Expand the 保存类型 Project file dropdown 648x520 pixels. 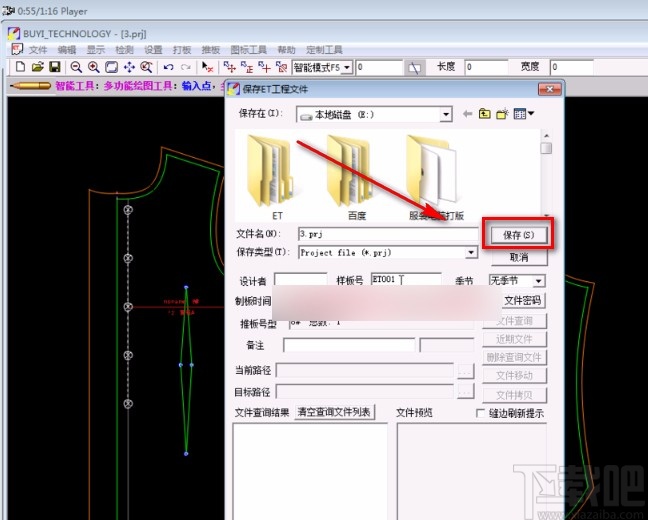pos(471,252)
